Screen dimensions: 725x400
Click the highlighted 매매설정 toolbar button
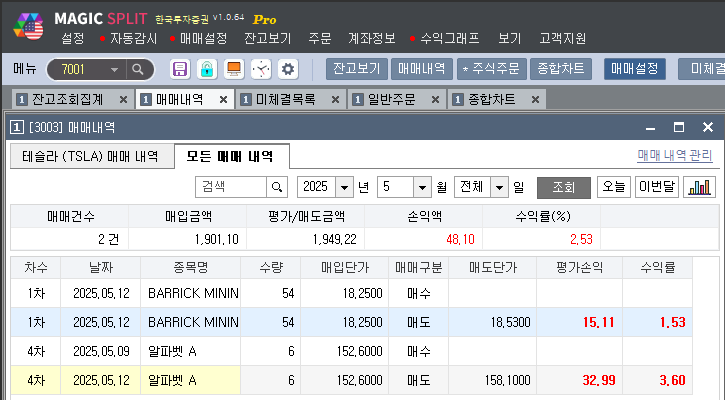635,69
